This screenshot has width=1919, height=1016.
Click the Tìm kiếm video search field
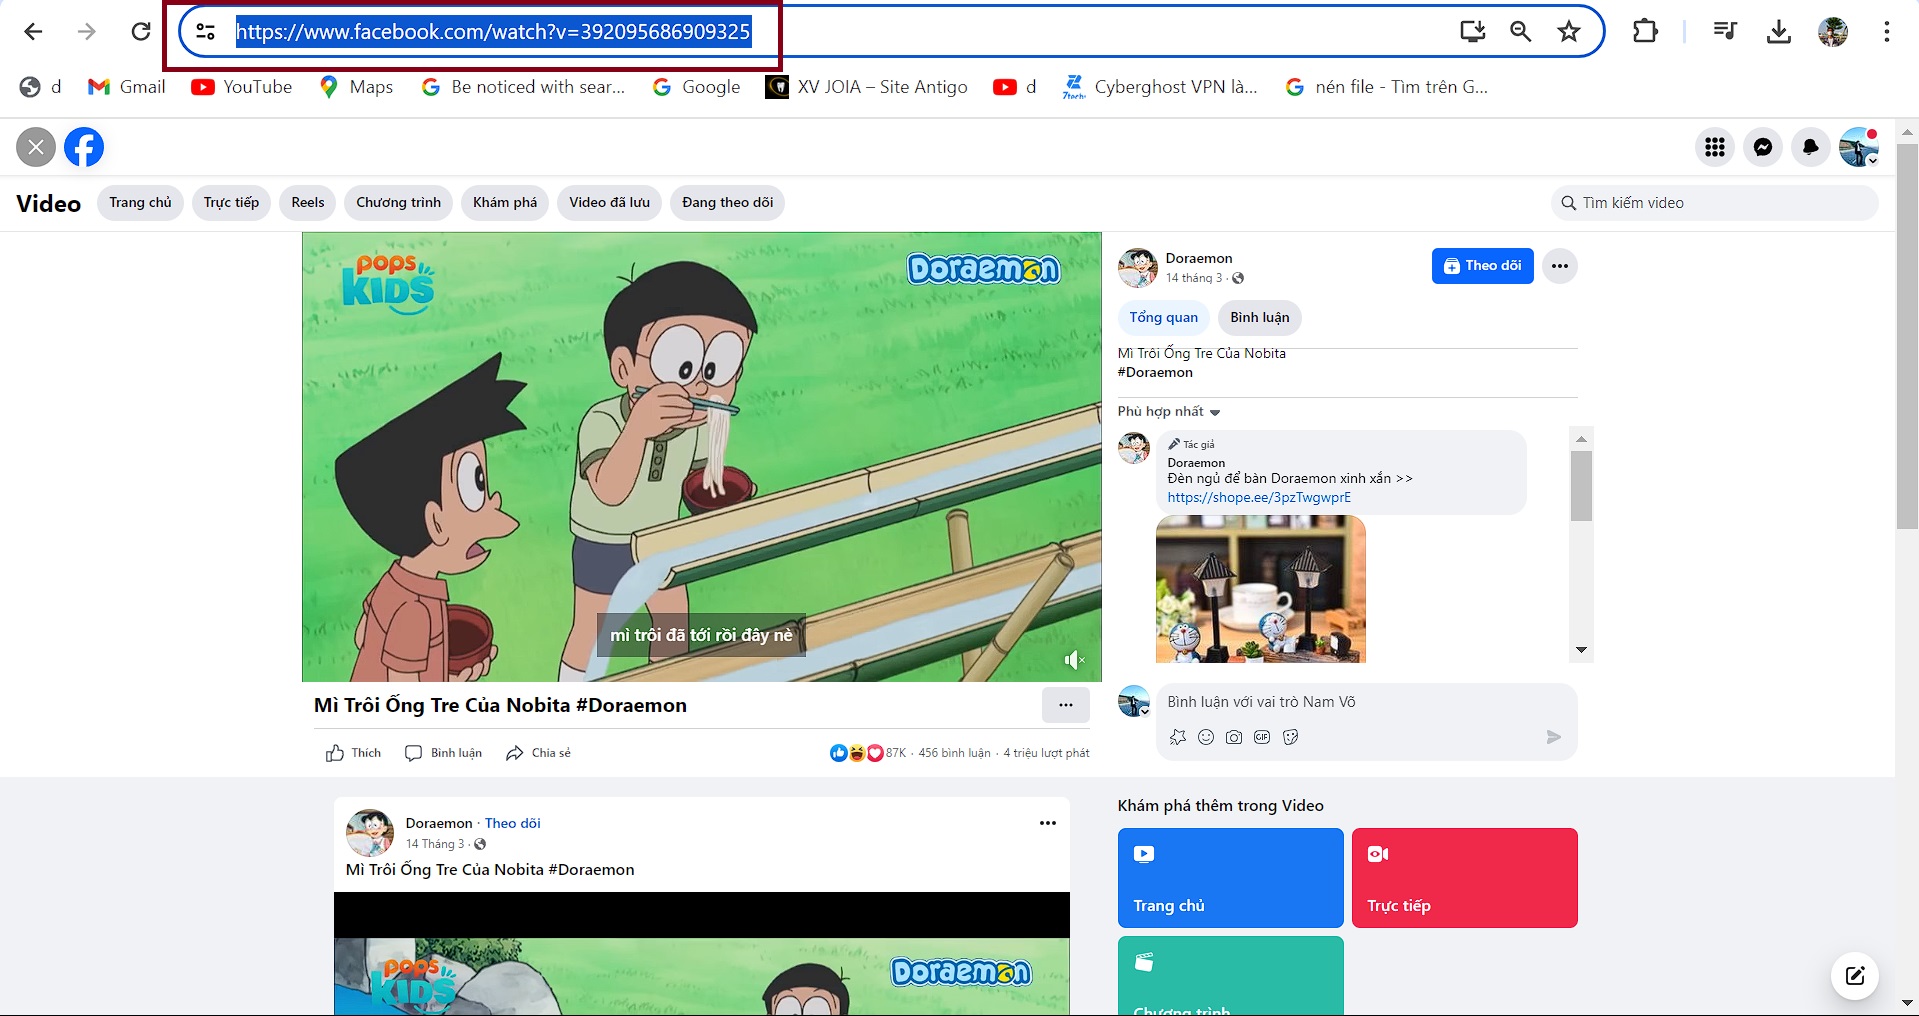1714,203
